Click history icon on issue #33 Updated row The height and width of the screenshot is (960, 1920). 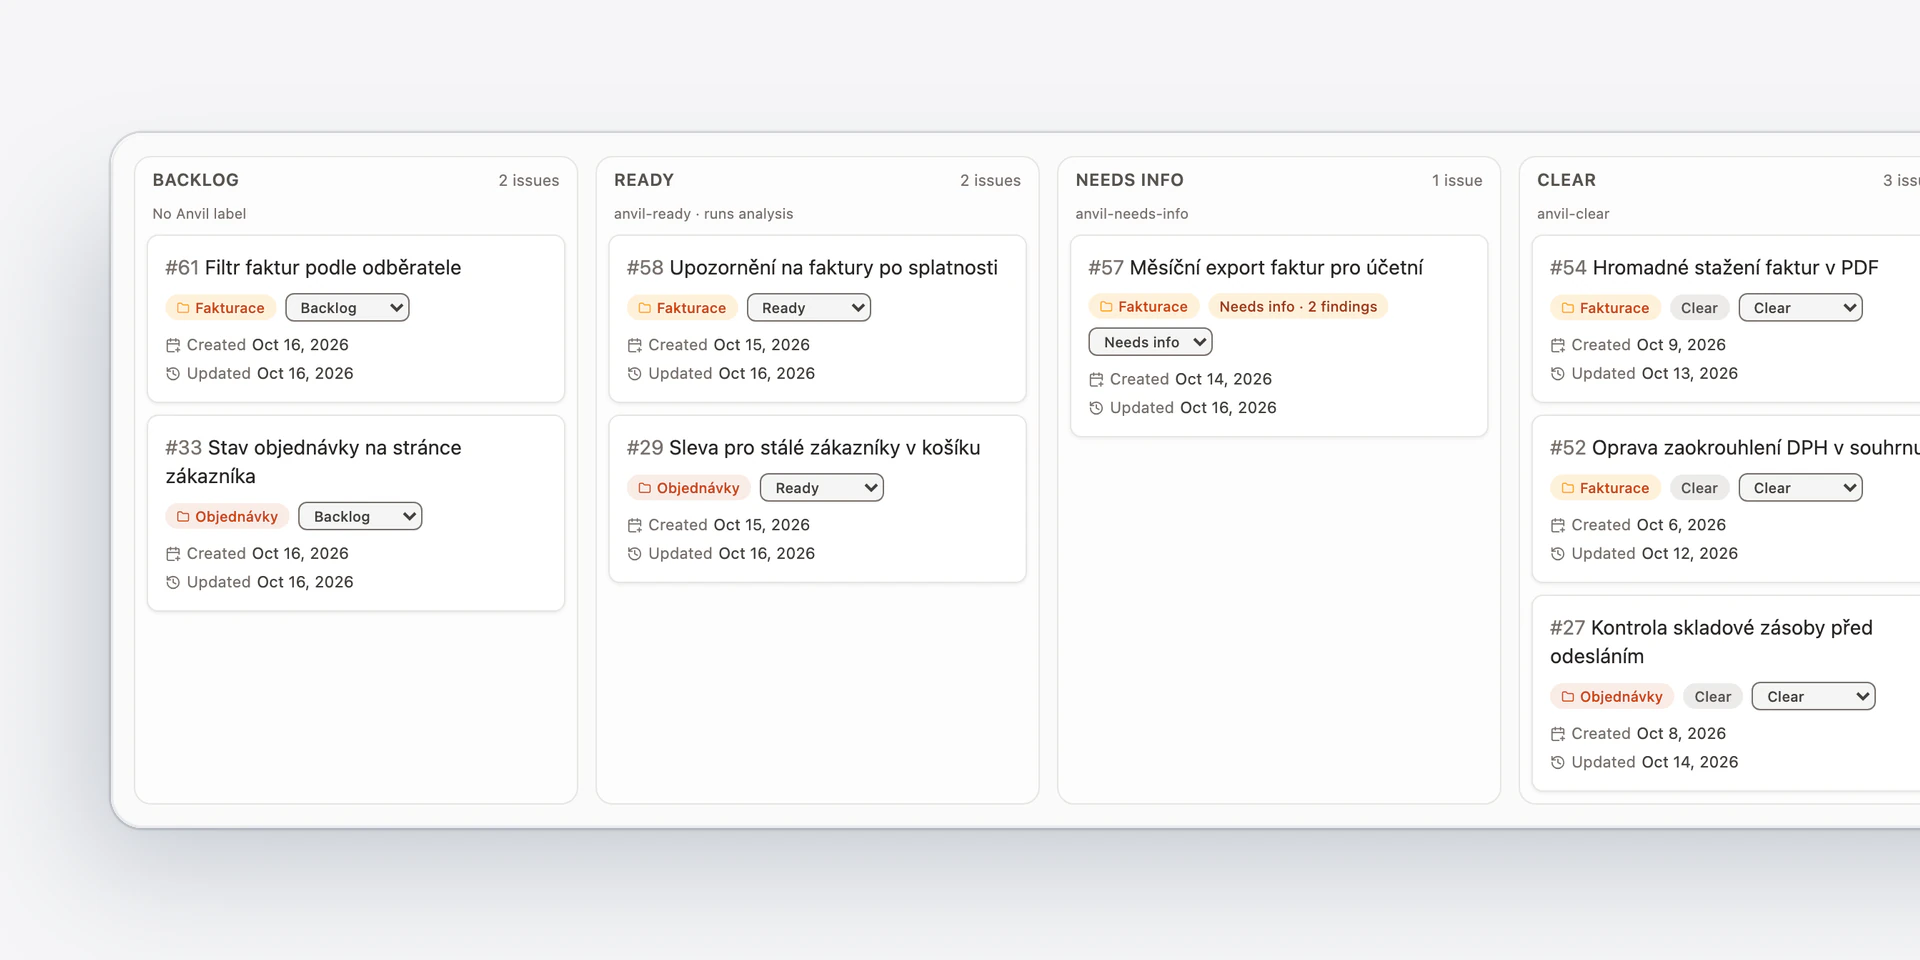173,582
